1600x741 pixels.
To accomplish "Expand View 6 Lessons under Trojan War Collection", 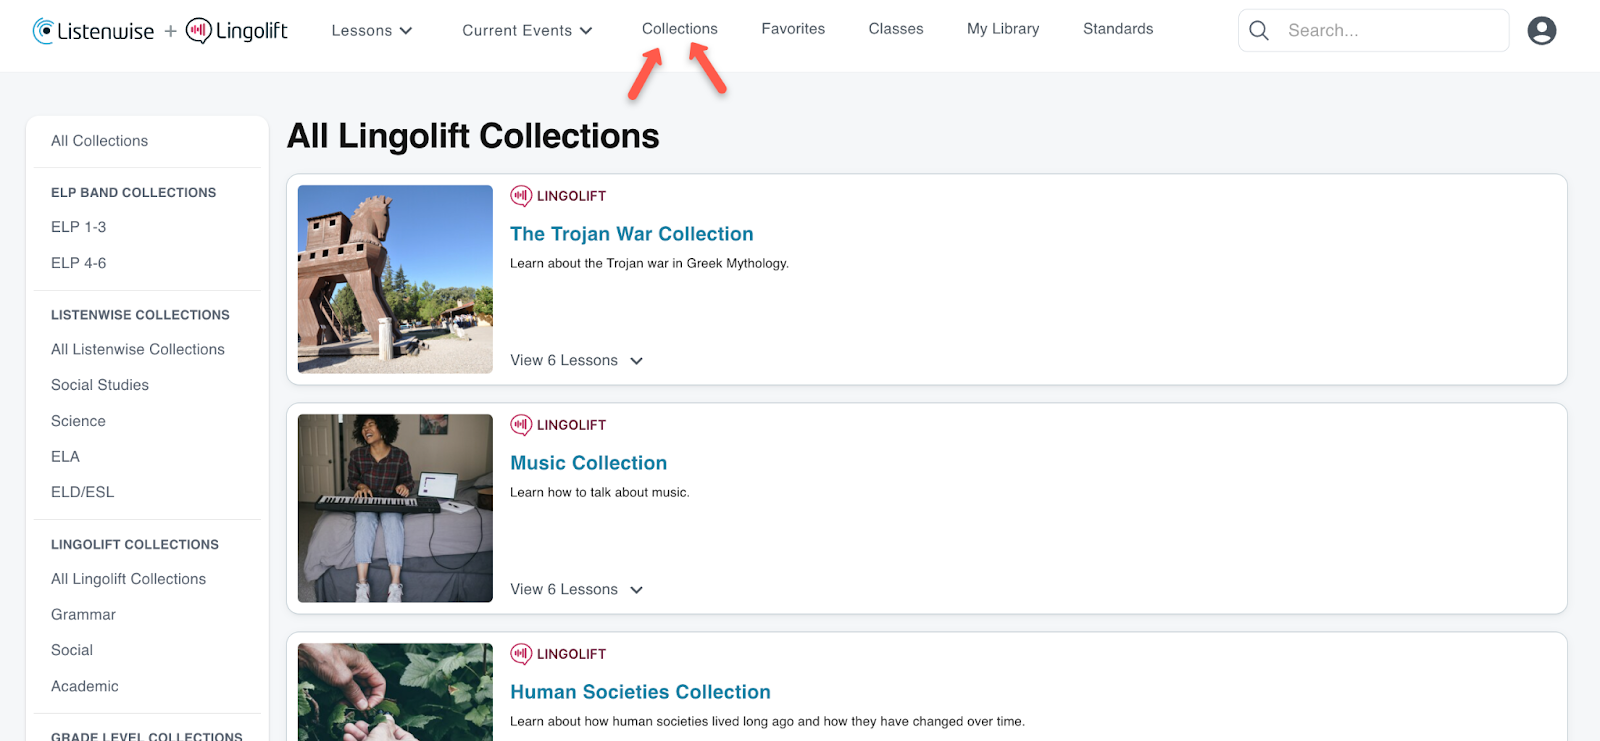I will (x=576, y=360).
